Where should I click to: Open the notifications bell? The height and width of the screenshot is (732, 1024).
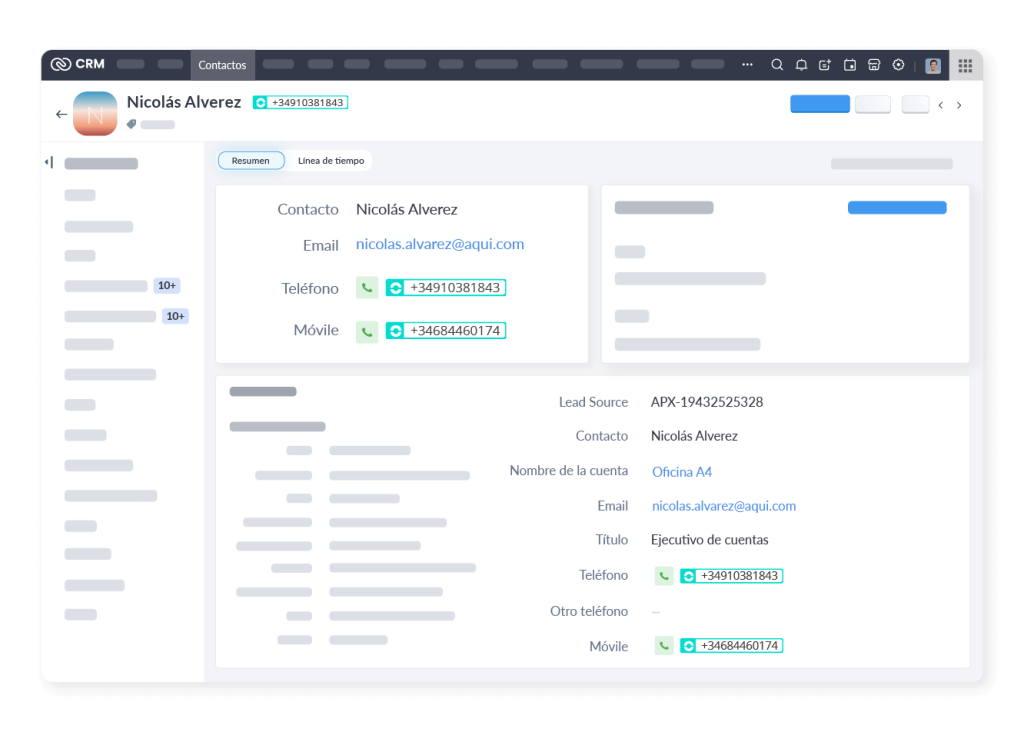pos(801,65)
